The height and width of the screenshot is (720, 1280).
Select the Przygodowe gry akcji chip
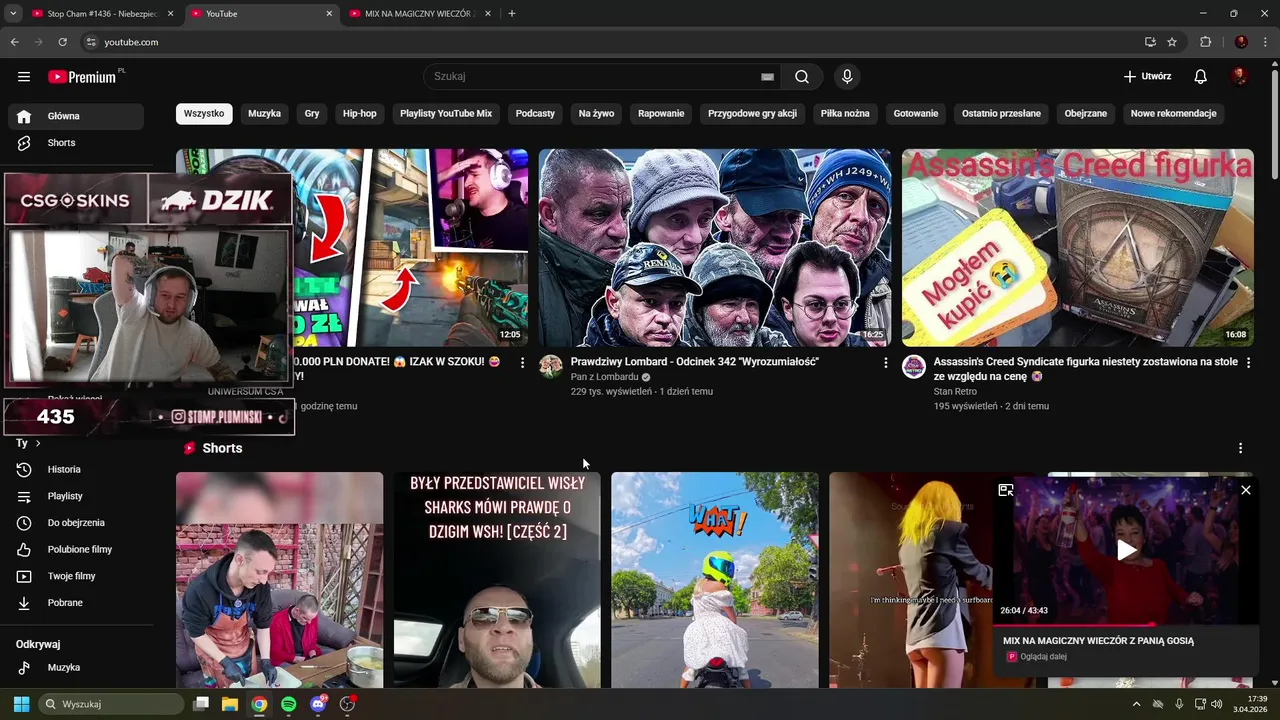click(x=752, y=114)
